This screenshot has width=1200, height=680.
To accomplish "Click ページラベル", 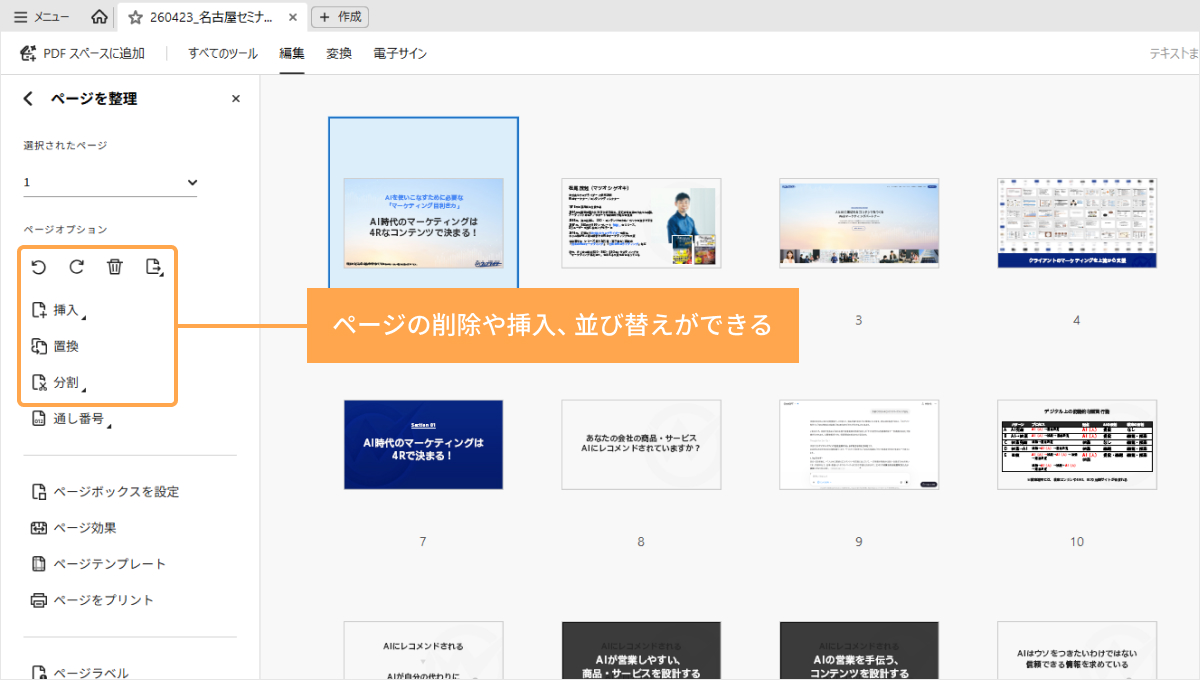I will click(x=80, y=672).
